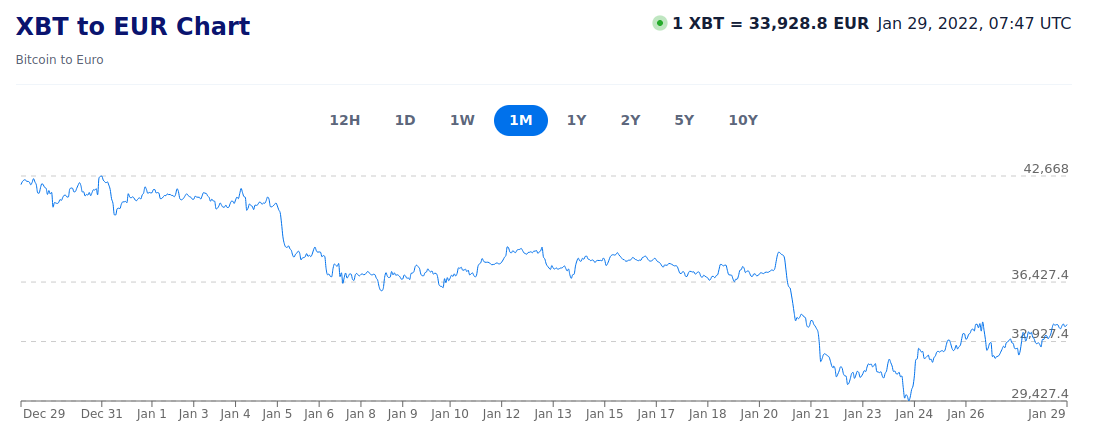Click the 'Jan 18' date label

tap(707, 414)
